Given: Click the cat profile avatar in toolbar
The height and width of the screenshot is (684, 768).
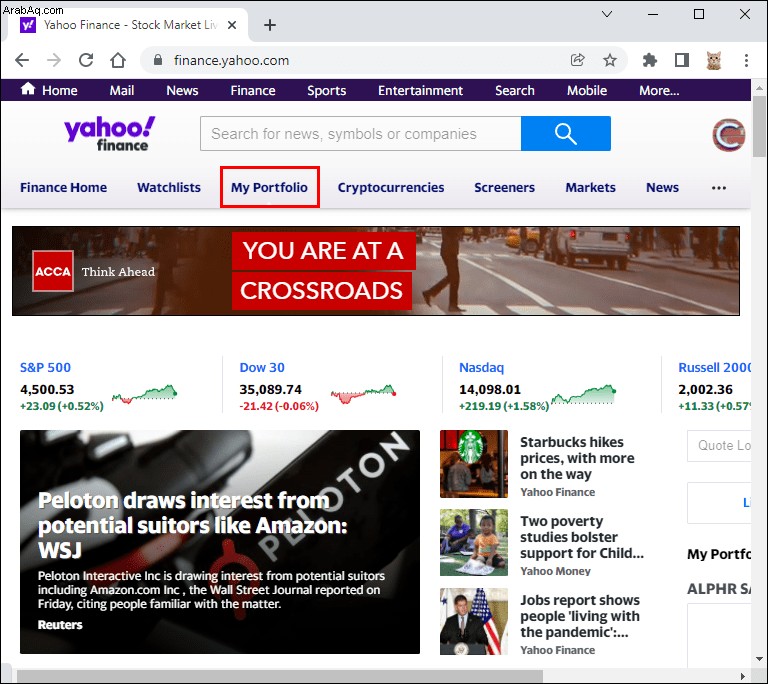Looking at the screenshot, I should click(x=714, y=60).
